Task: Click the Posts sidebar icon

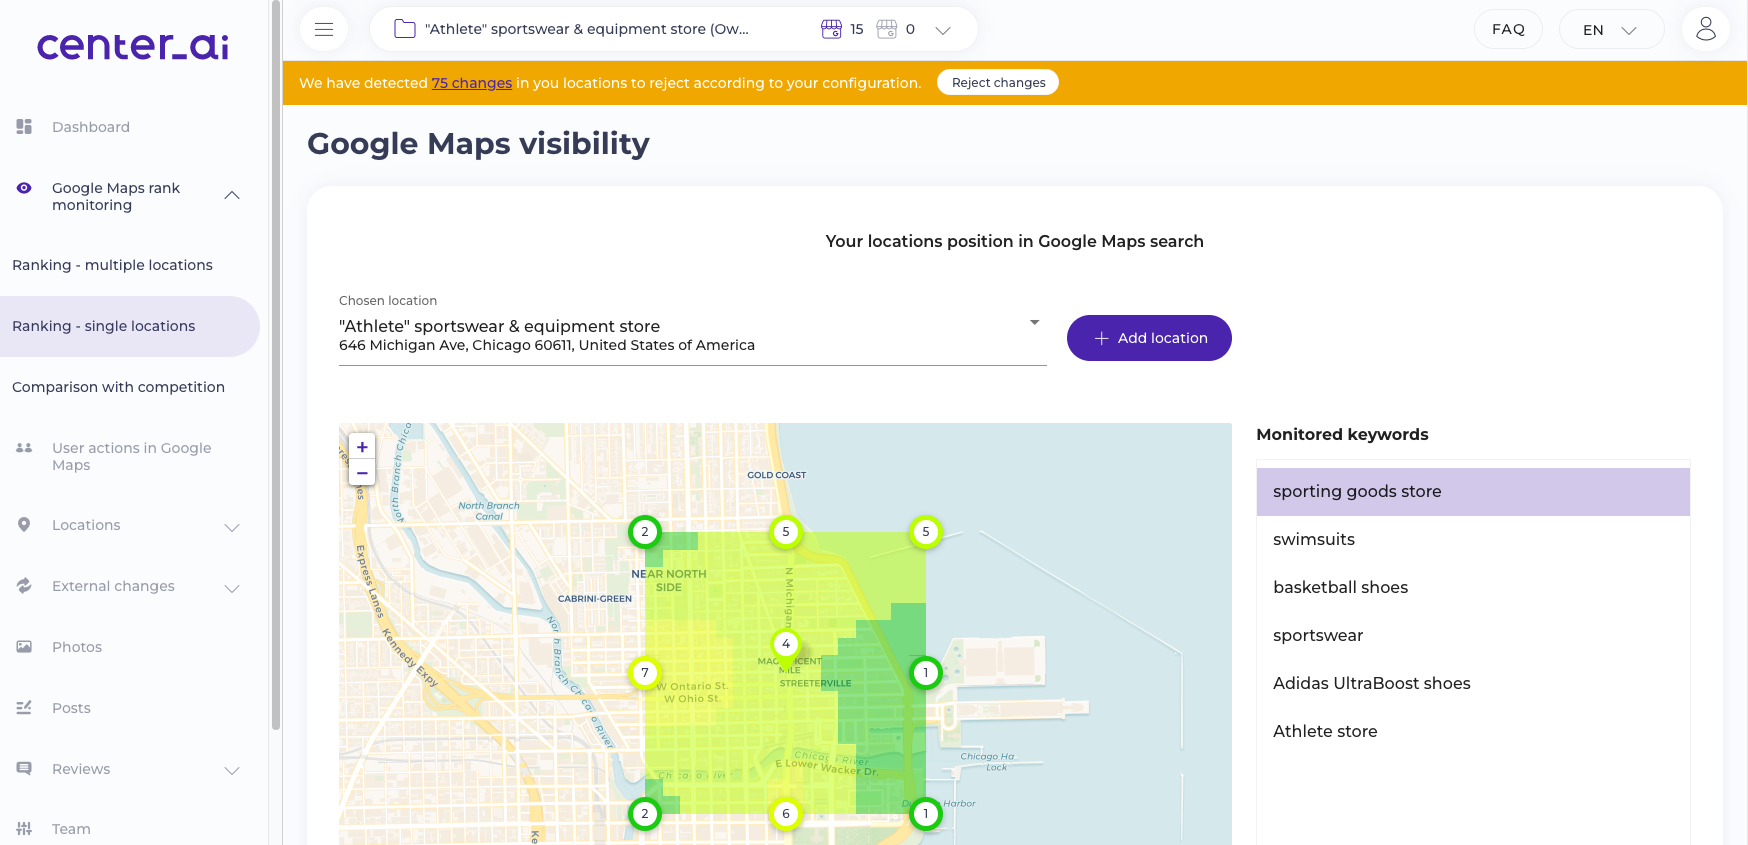Action: tap(25, 708)
